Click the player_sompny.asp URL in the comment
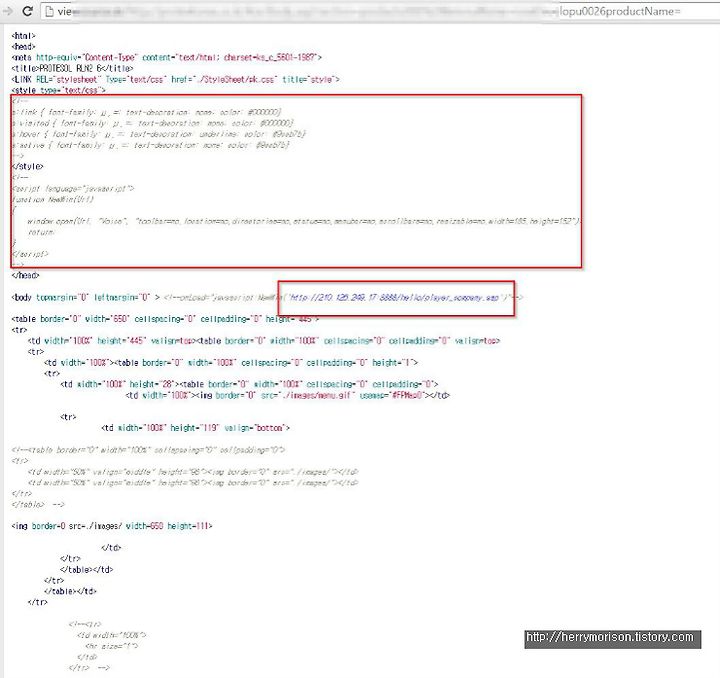 394,297
